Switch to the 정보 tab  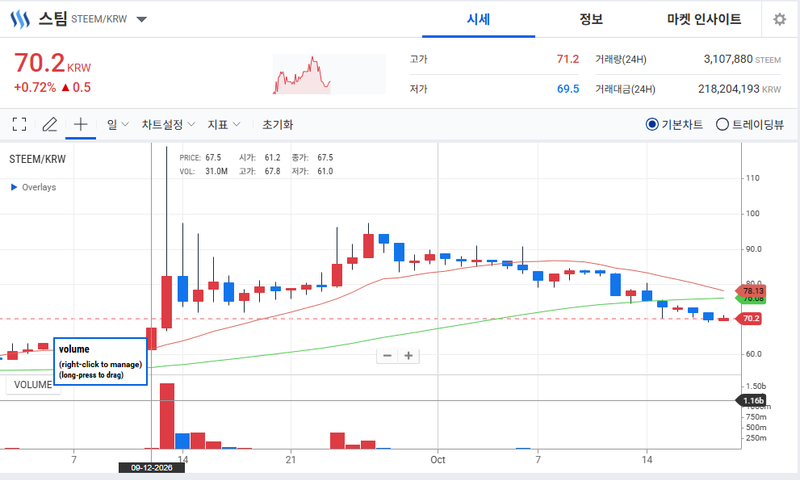coord(591,19)
